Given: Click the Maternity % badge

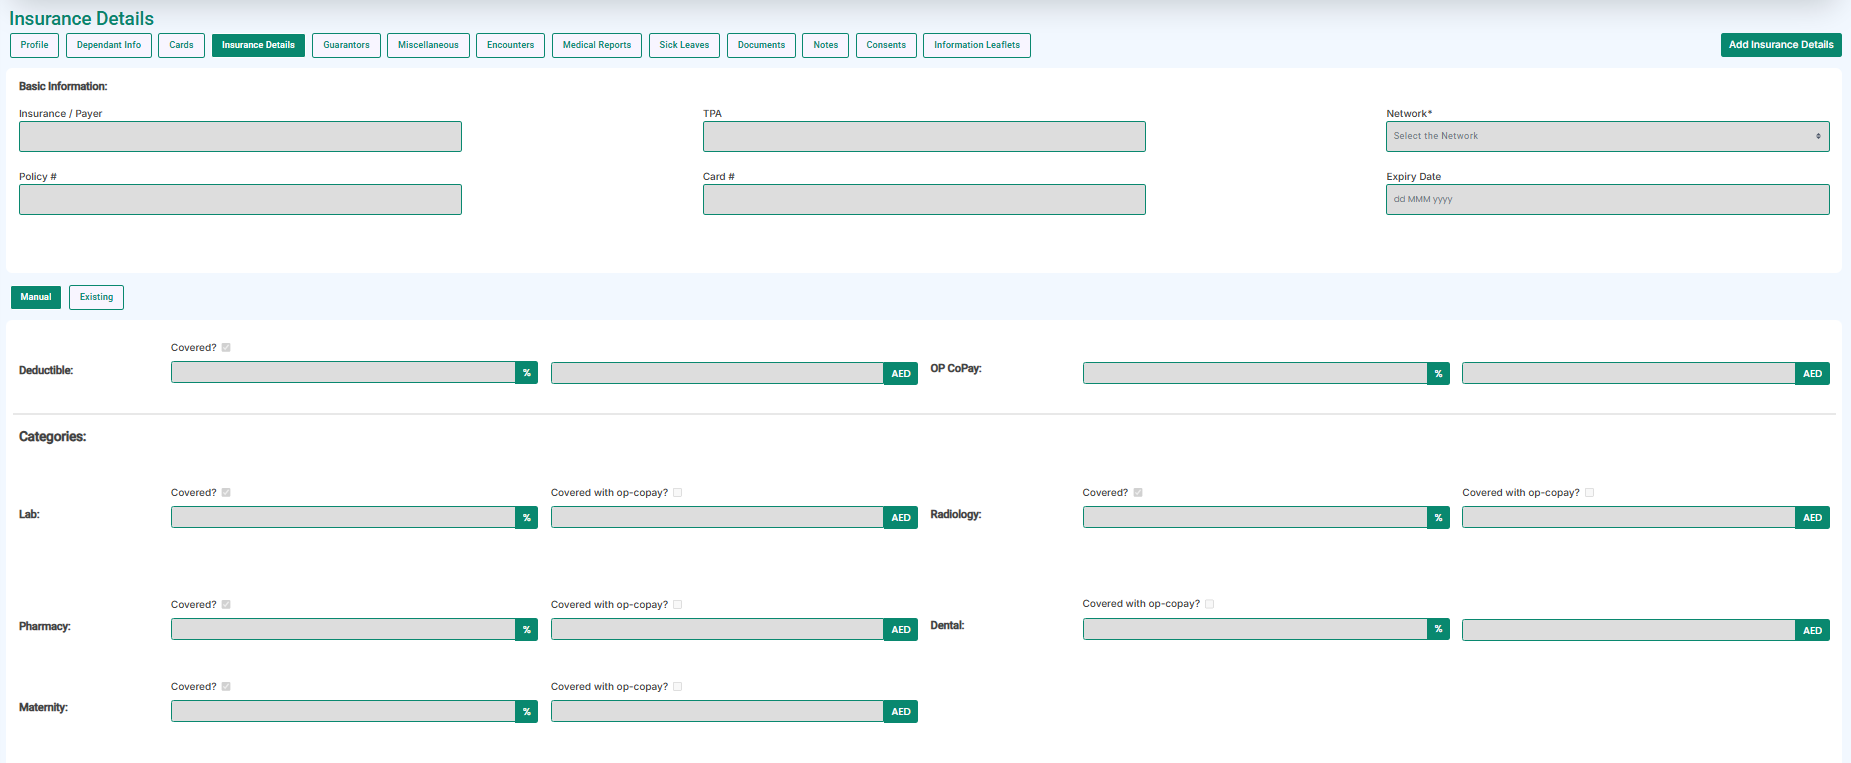Looking at the screenshot, I should pos(527,712).
